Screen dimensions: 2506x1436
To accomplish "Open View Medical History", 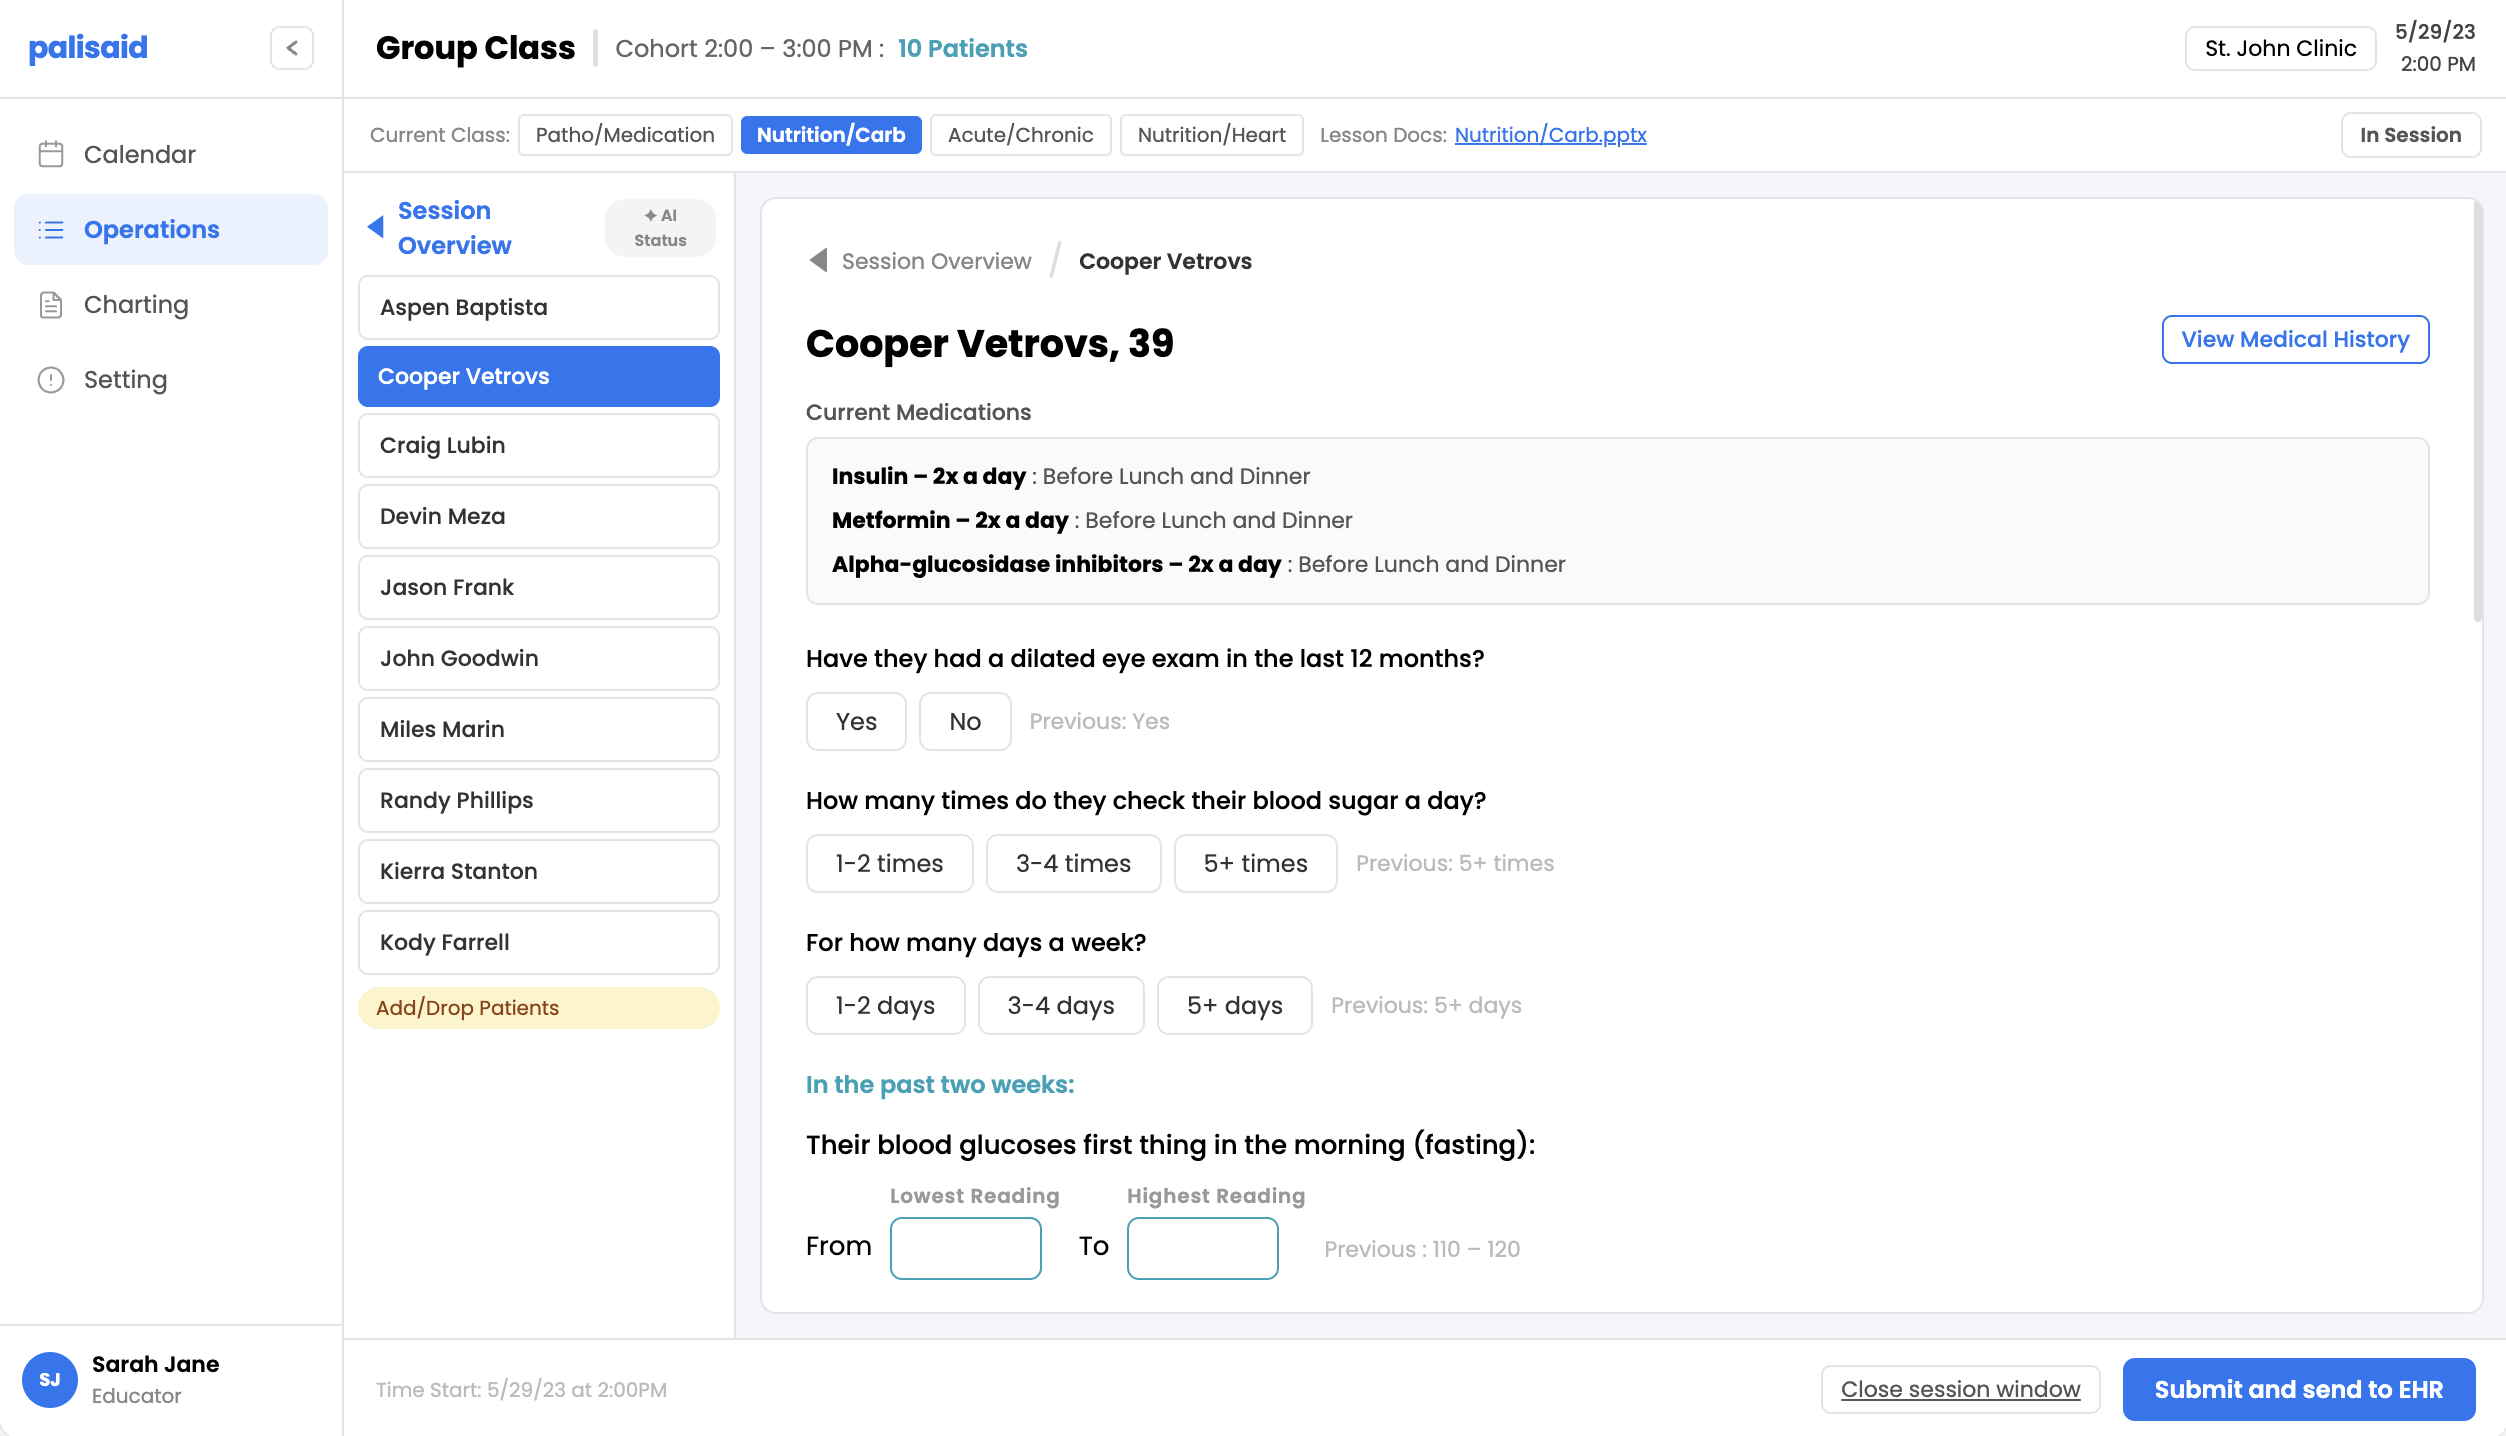I will tap(2295, 339).
